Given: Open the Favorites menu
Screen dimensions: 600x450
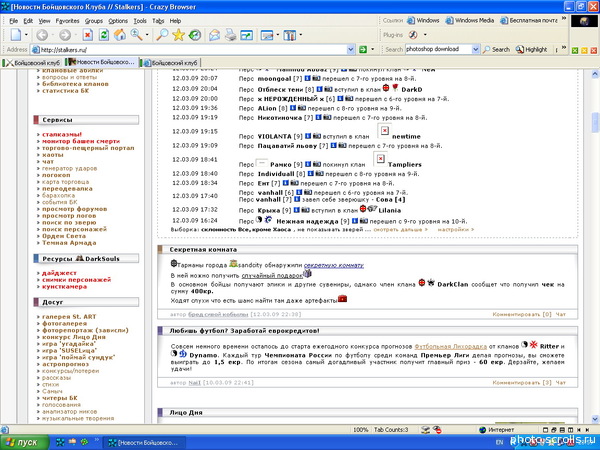Looking at the screenshot, I should pos(67,21).
